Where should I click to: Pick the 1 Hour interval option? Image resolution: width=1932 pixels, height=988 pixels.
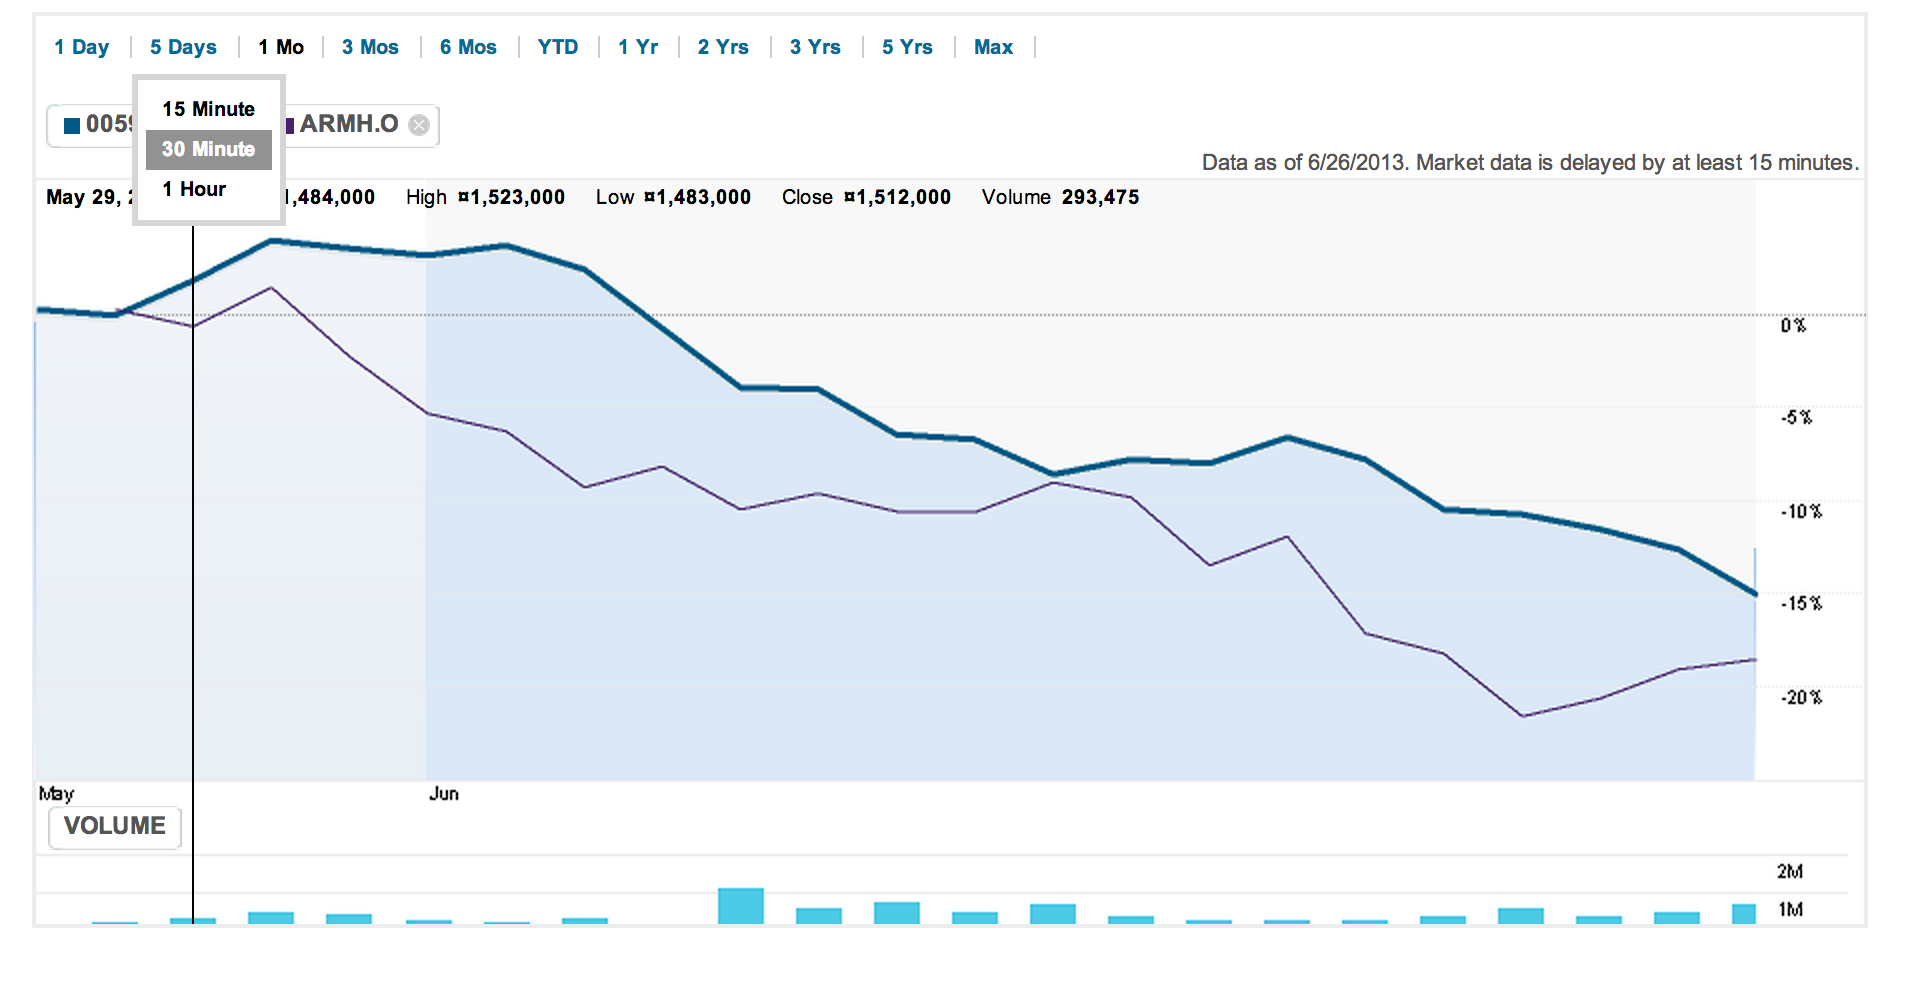coord(194,189)
